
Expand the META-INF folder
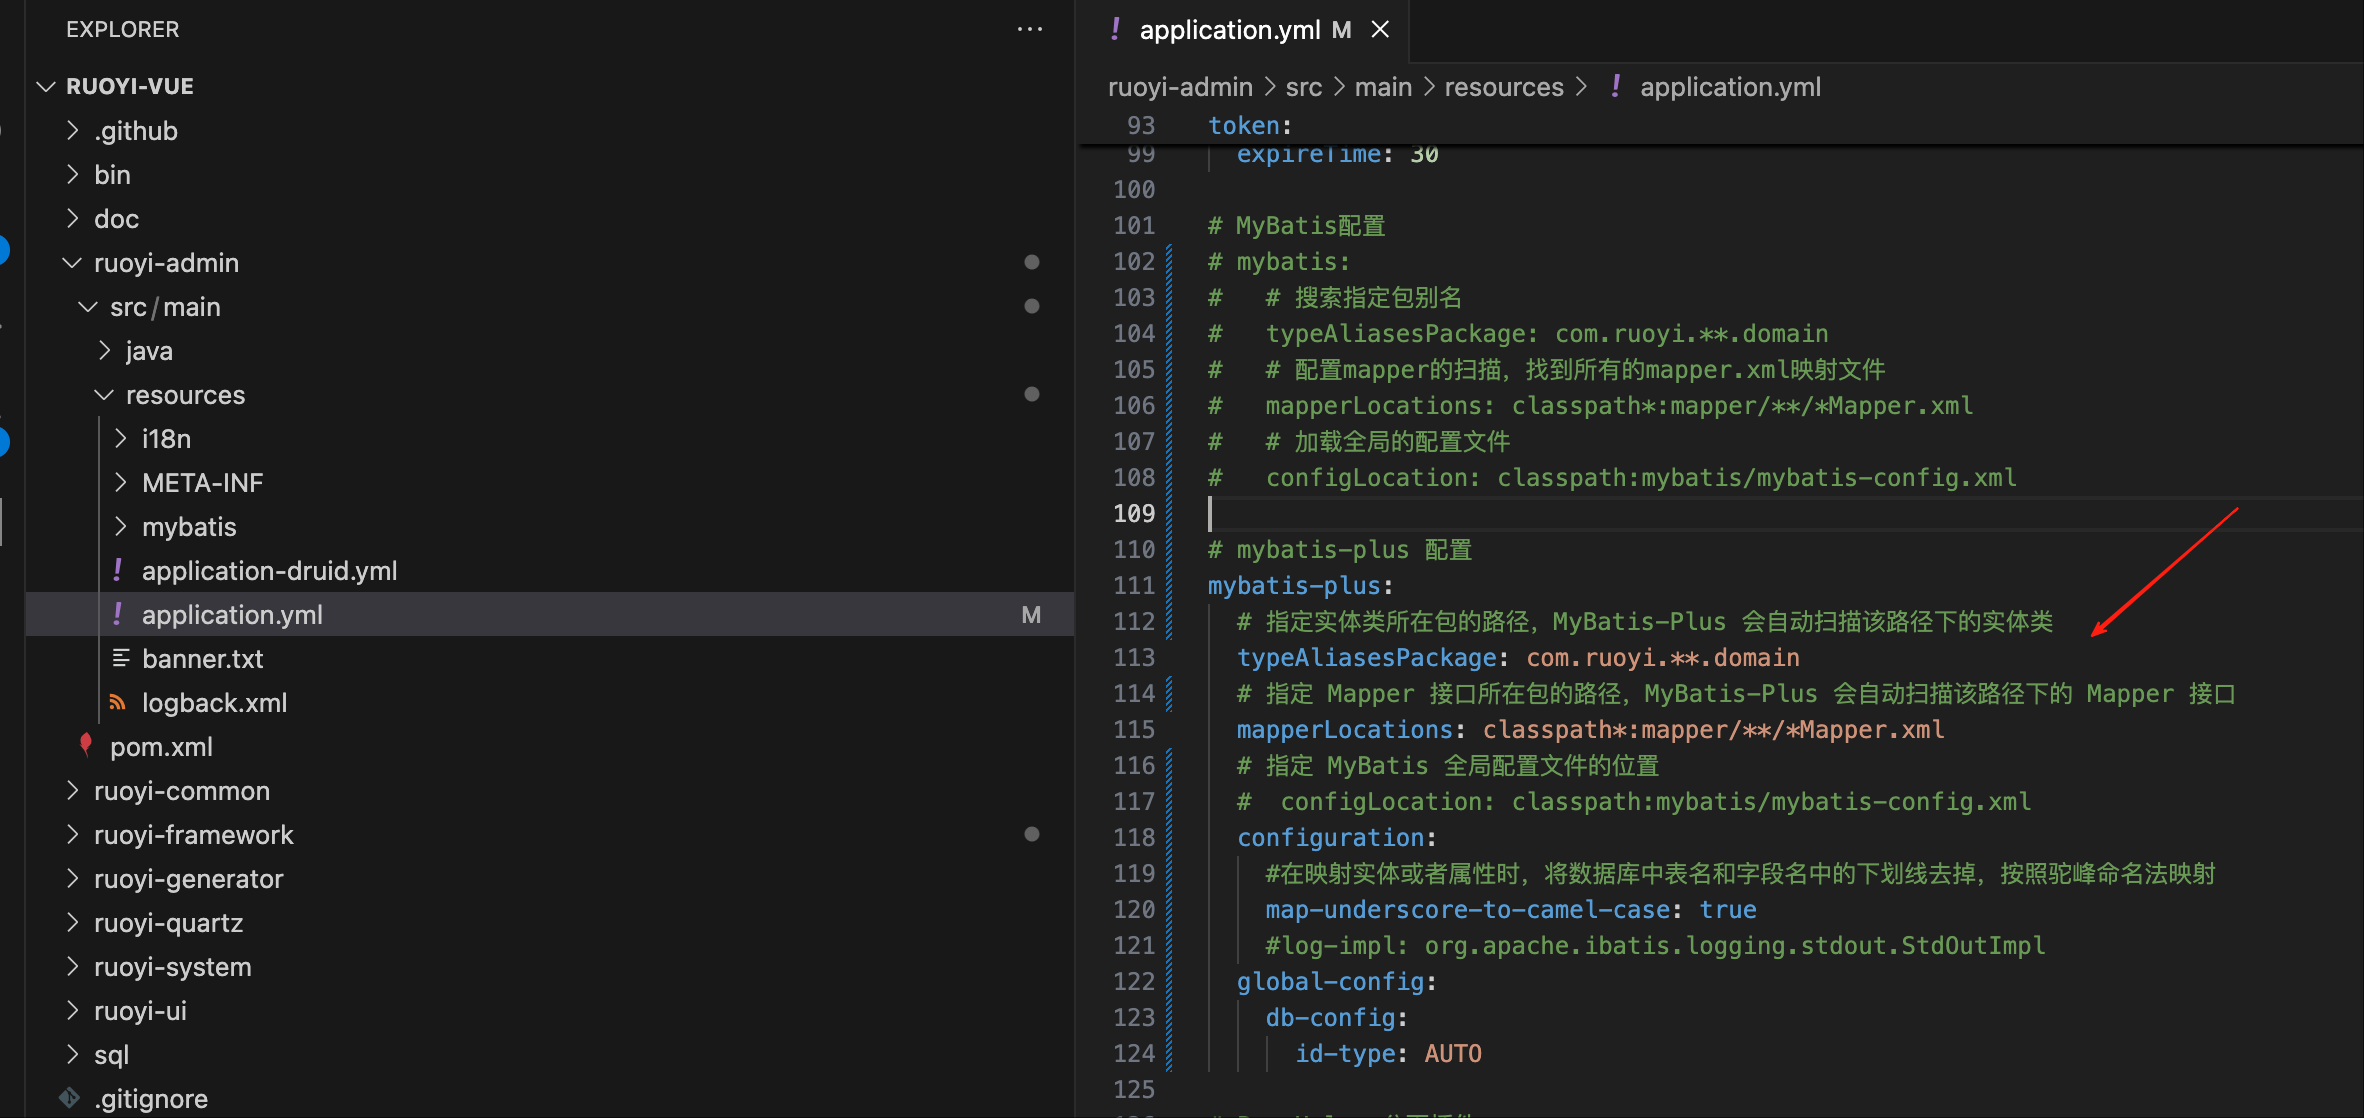(202, 483)
